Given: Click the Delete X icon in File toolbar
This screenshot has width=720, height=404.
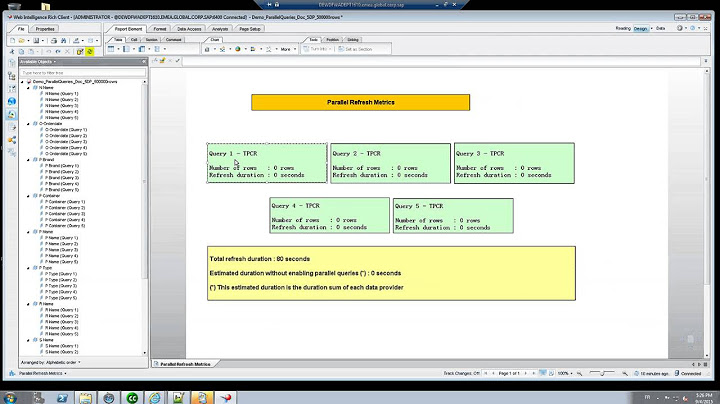Looking at the screenshot, I should [67, 52].
